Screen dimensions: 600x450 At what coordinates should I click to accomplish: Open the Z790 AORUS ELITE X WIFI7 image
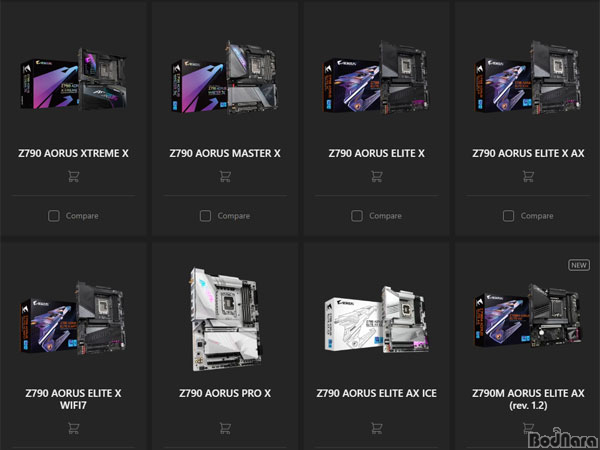(x=73, y=318)
